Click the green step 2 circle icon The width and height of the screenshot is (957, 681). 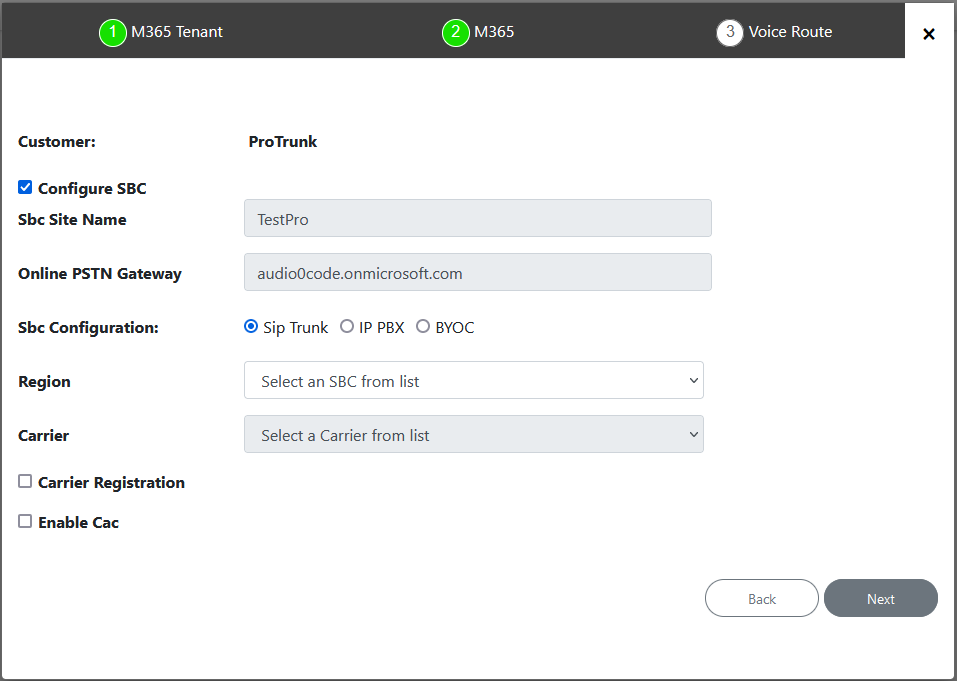coord(455,31)
